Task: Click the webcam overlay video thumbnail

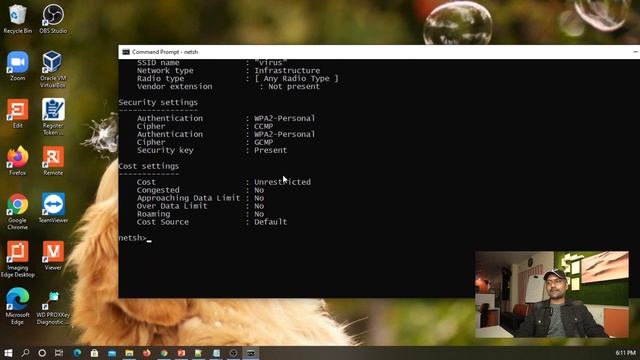Action: click(552, 294)
